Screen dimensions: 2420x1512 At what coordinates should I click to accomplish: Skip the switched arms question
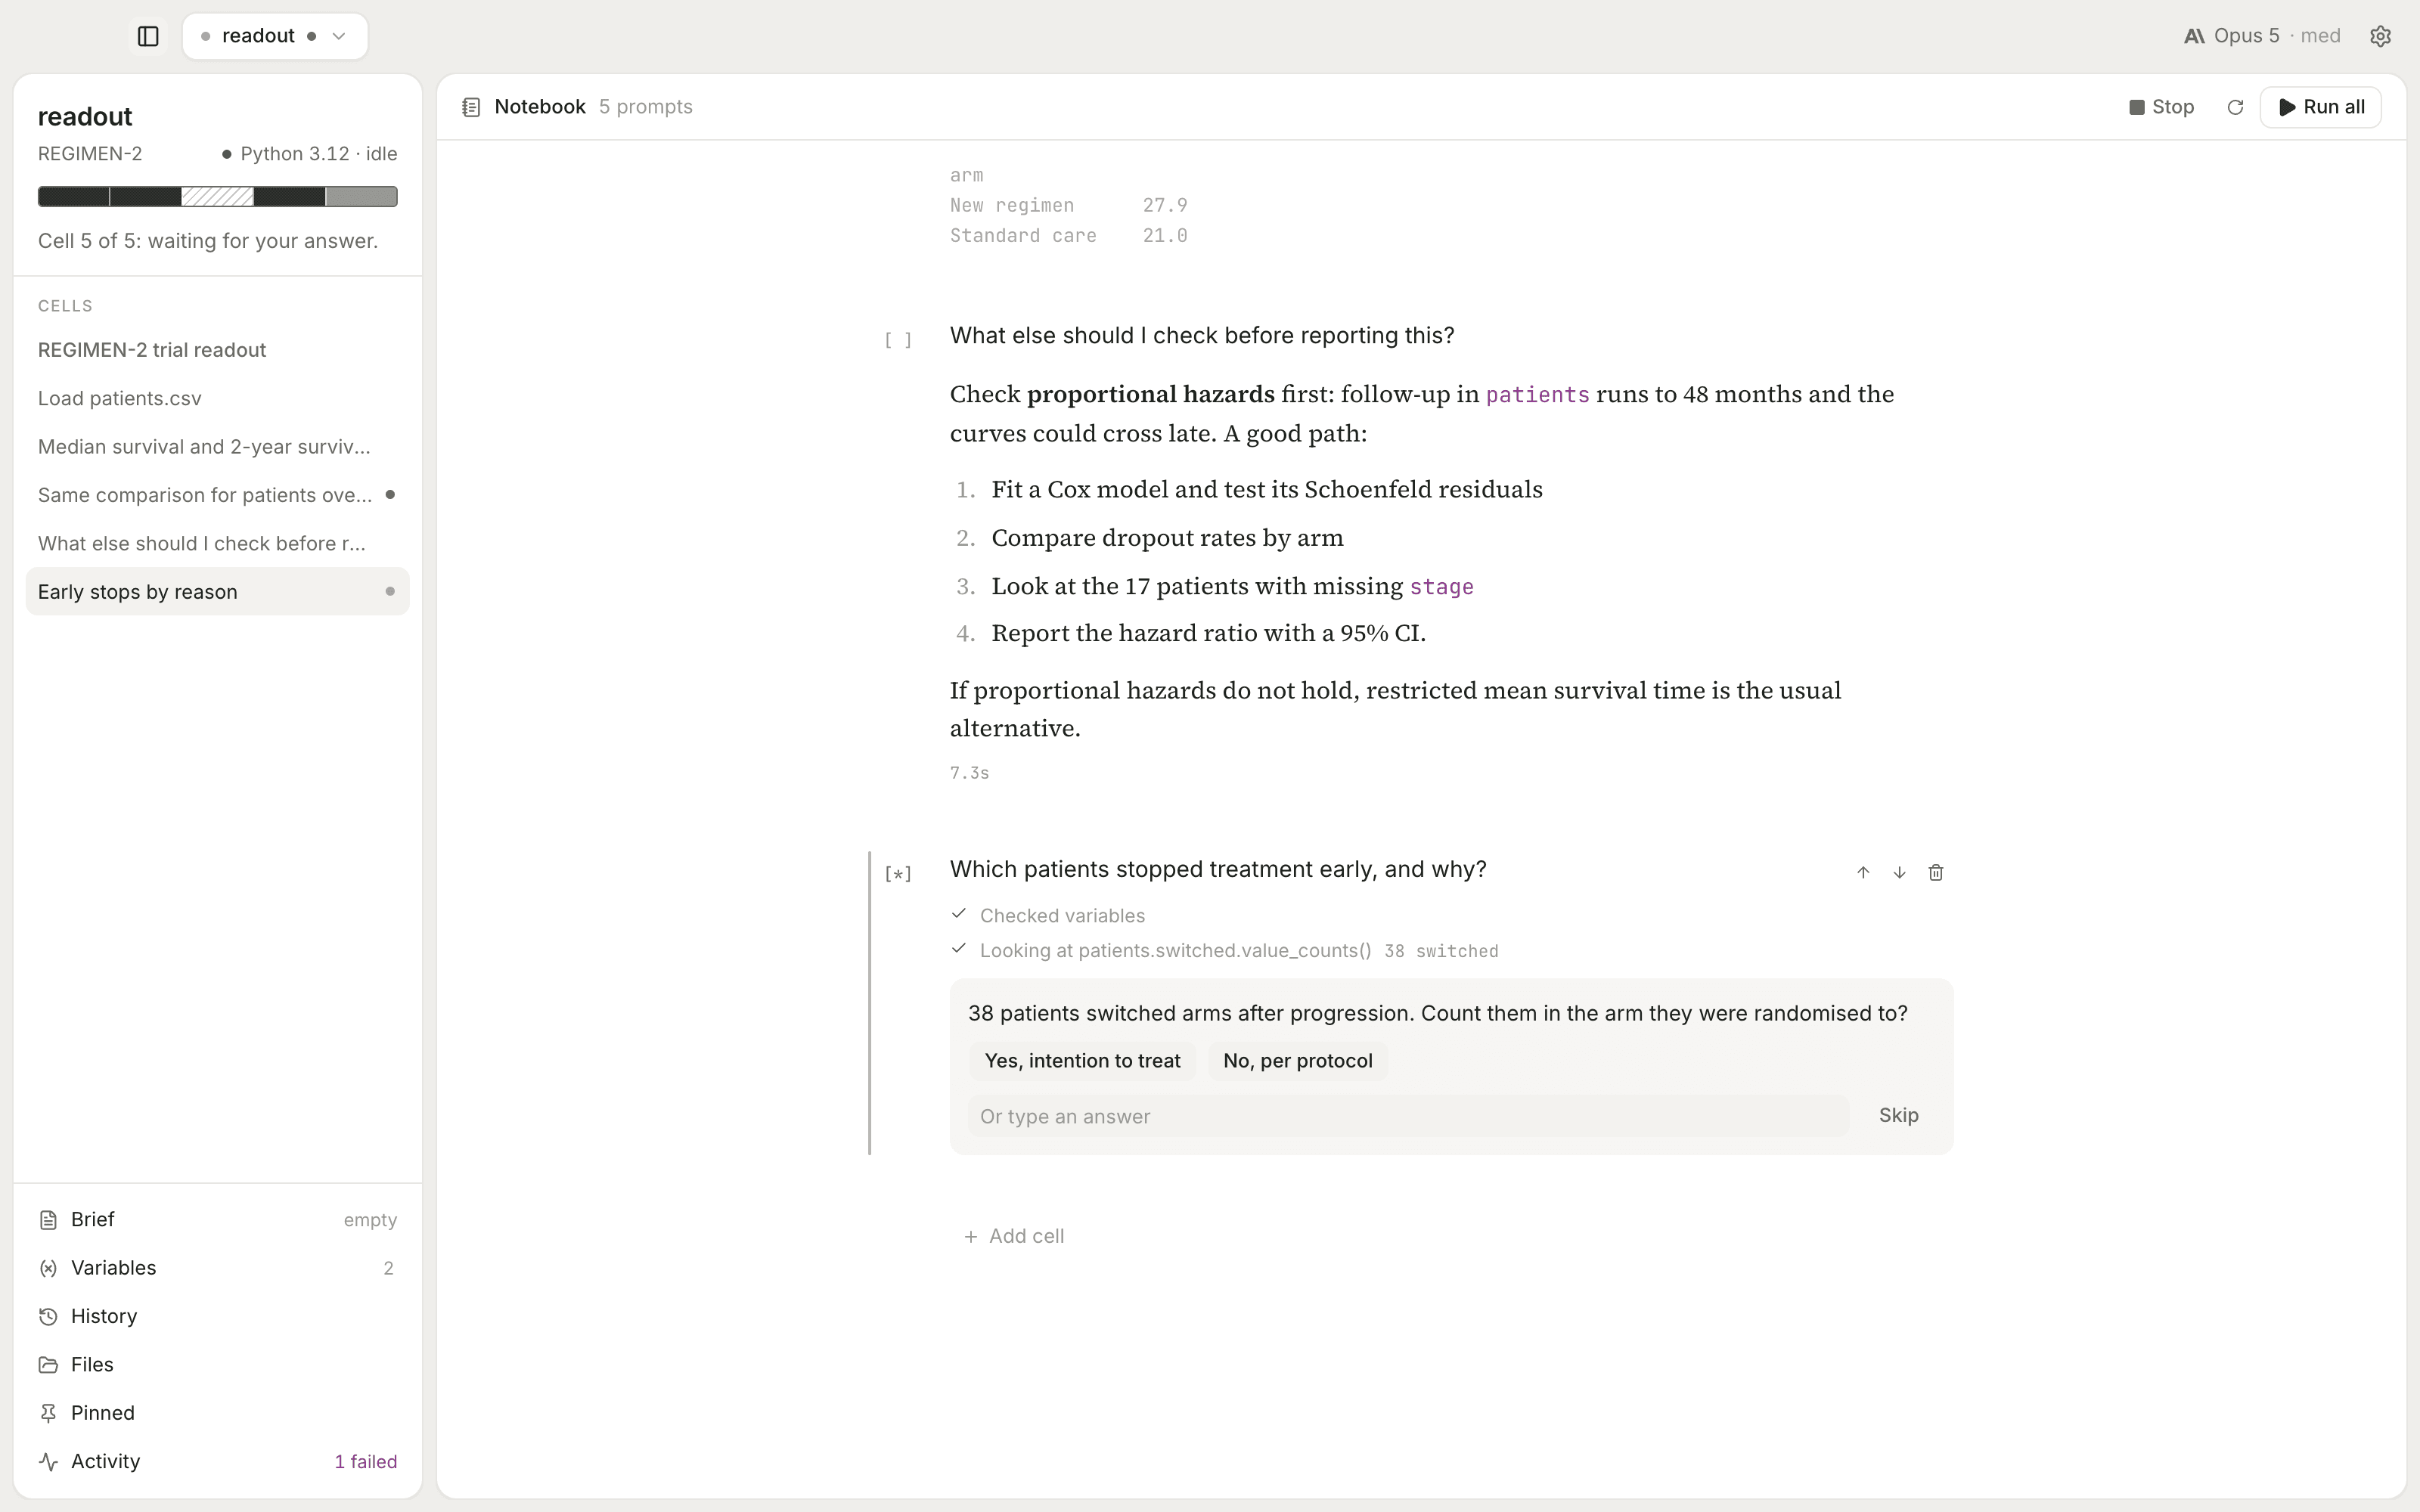[x=1898, y=1115]
